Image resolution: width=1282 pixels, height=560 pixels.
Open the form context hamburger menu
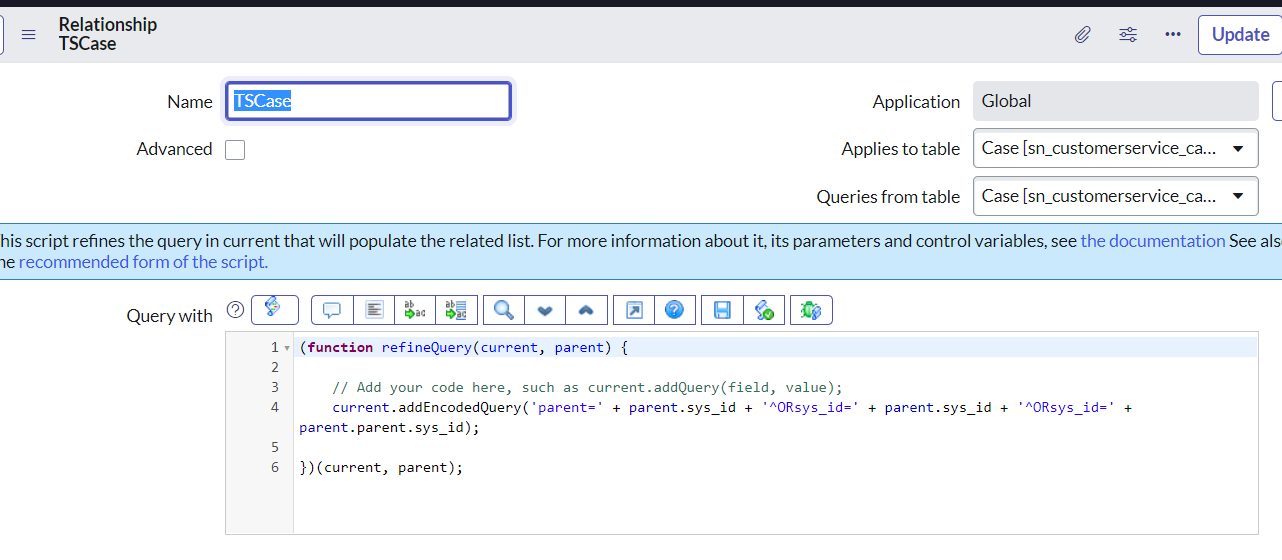point(29,35)
